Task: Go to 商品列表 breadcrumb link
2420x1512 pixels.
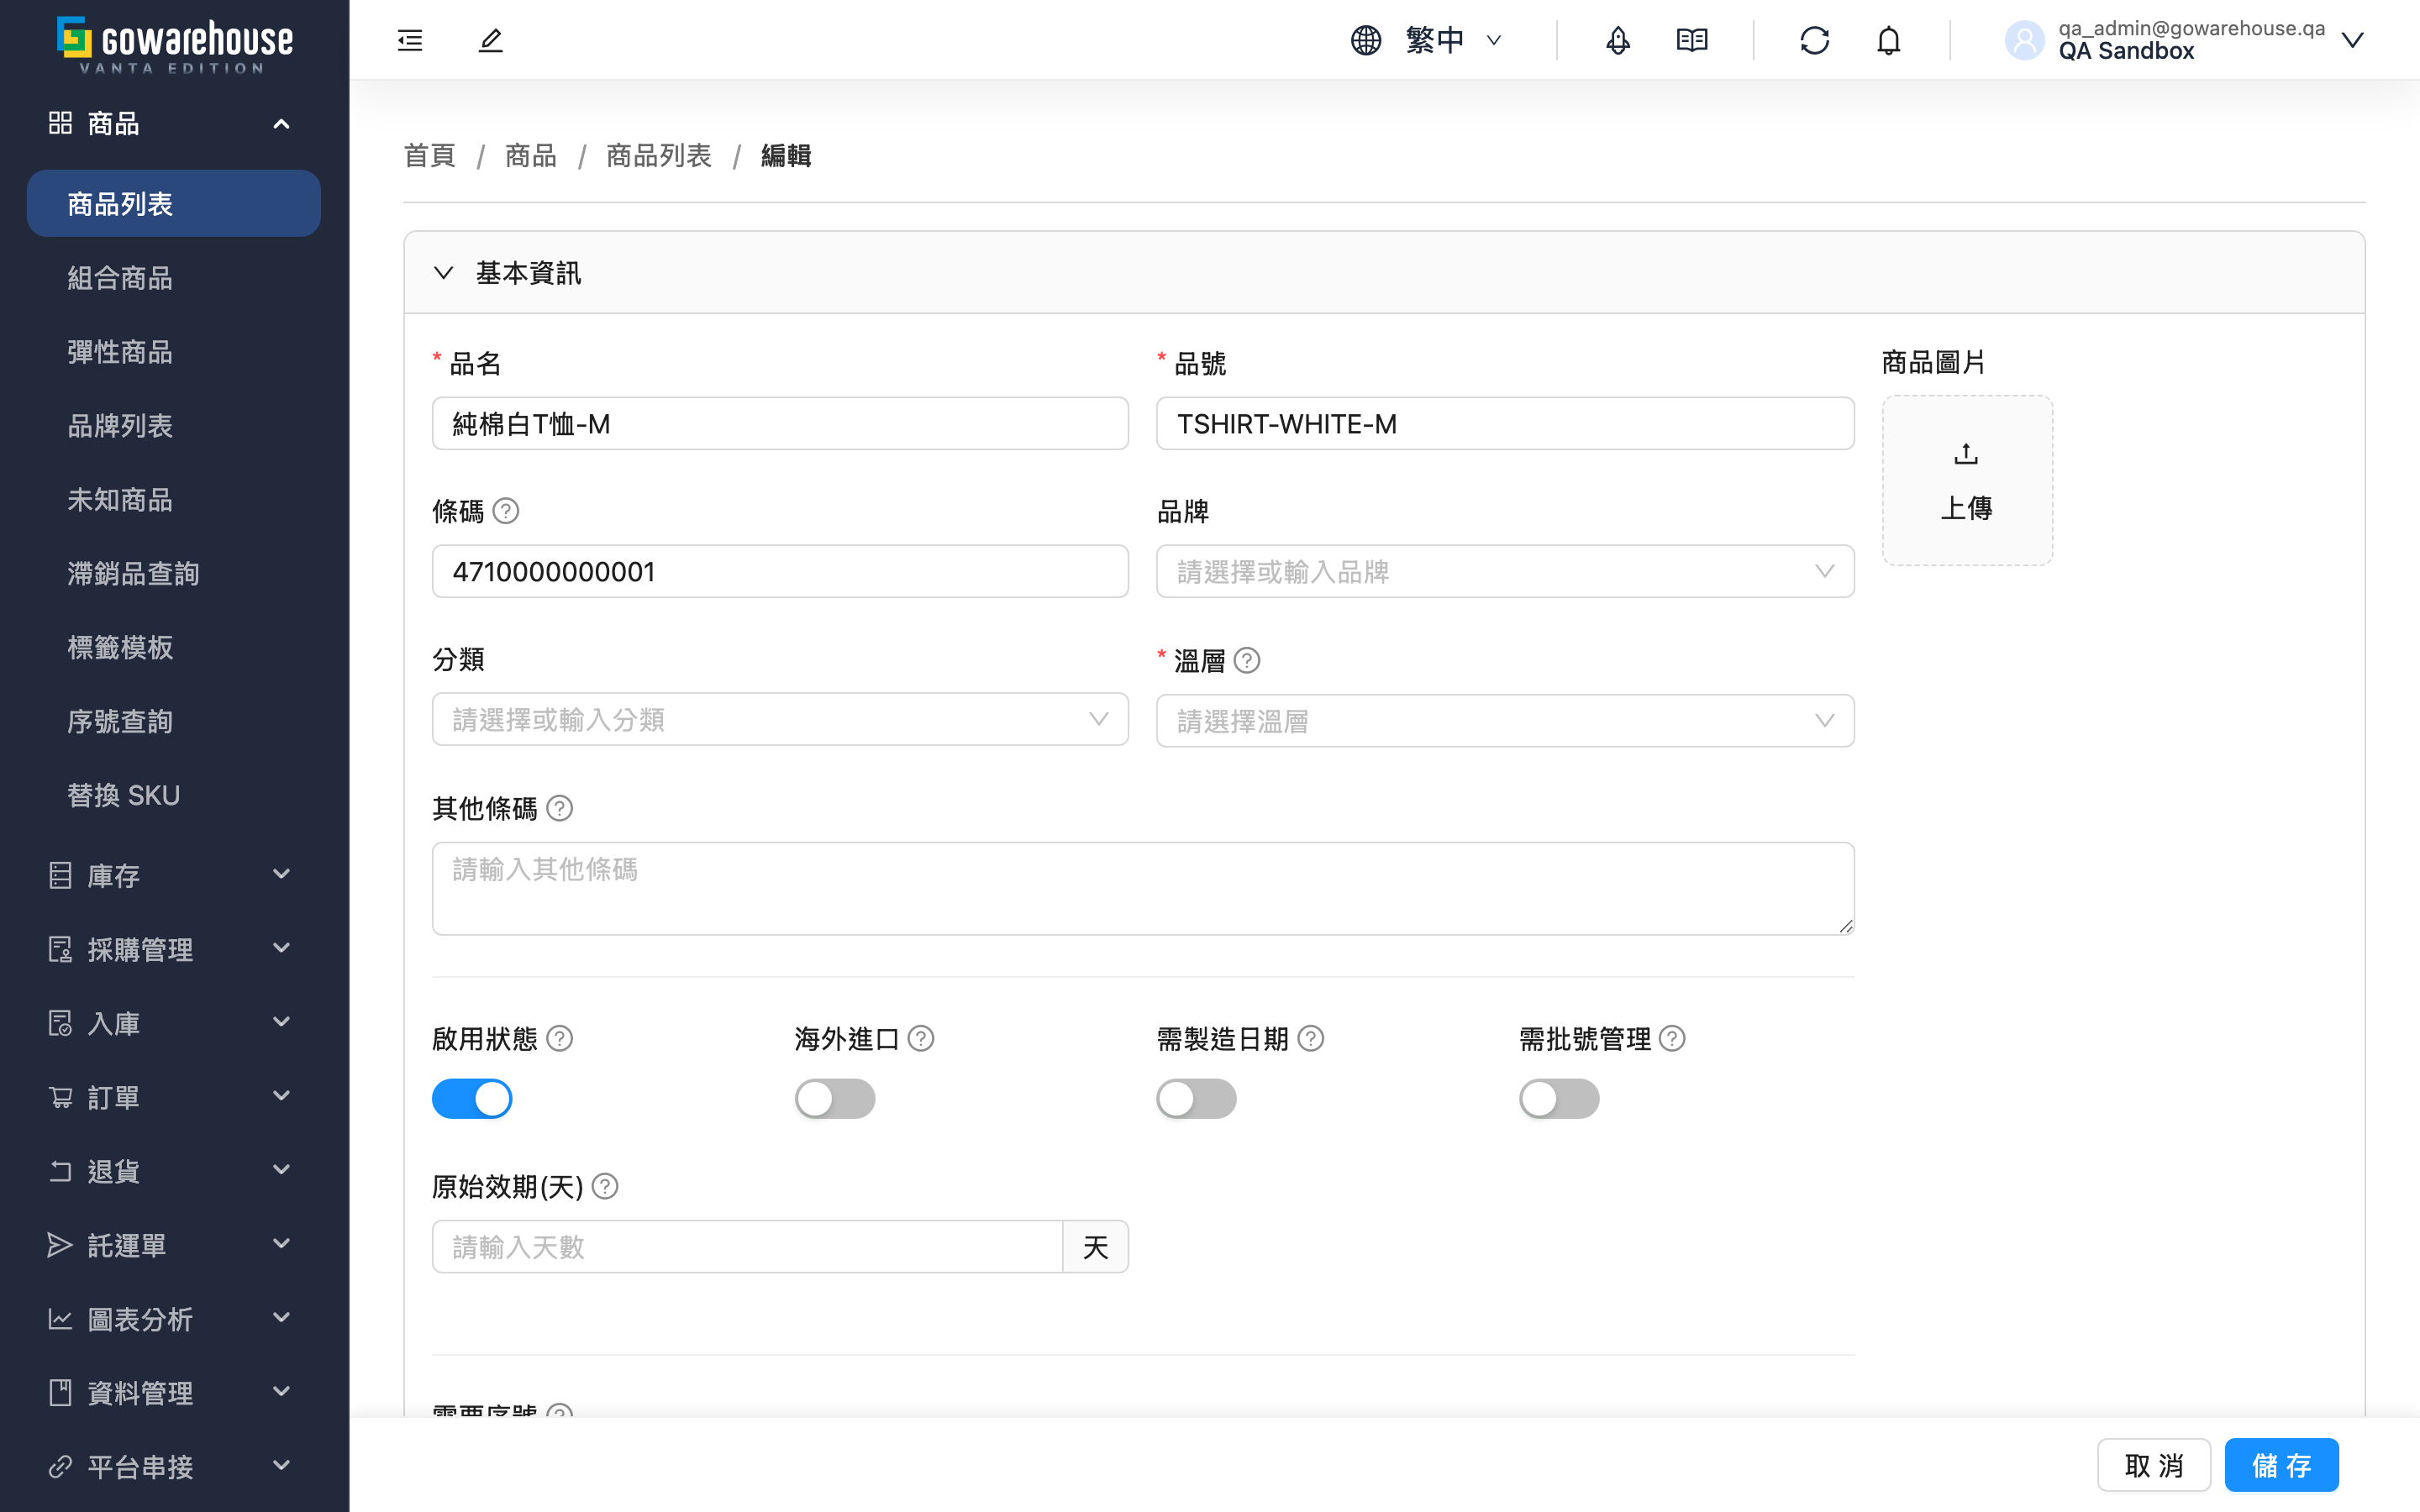Action: tap(658, 155)
